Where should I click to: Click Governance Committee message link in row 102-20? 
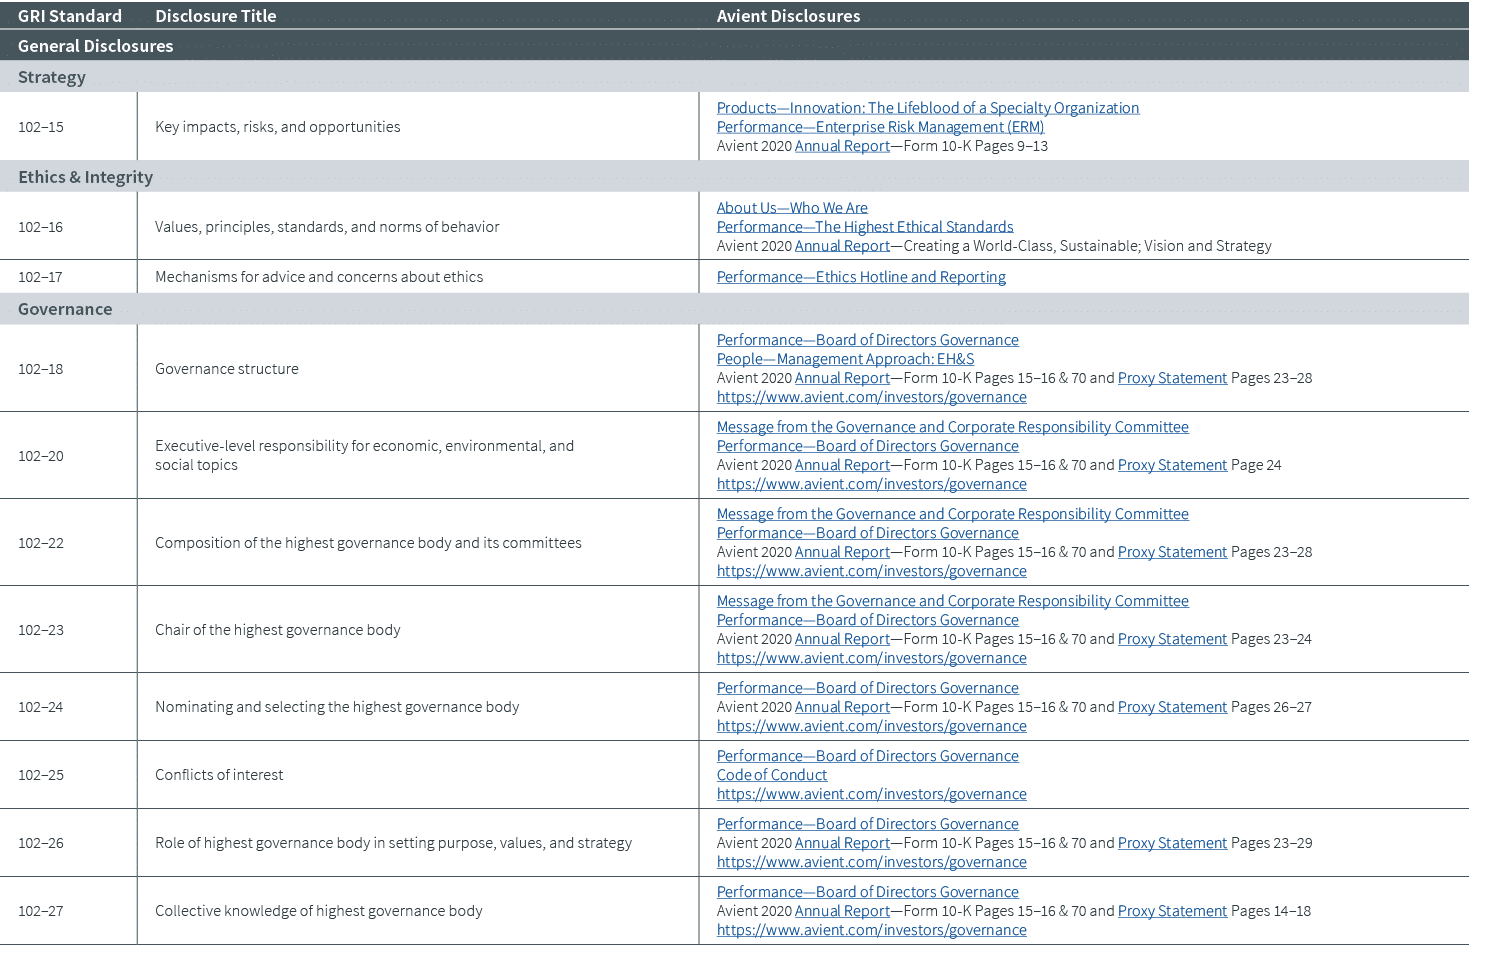[952, 427]
